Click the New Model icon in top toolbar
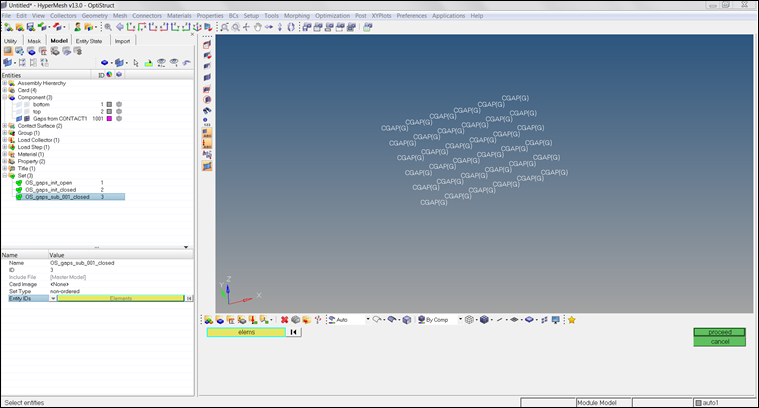This screenshot has height=408, width=759. [9, 27]
